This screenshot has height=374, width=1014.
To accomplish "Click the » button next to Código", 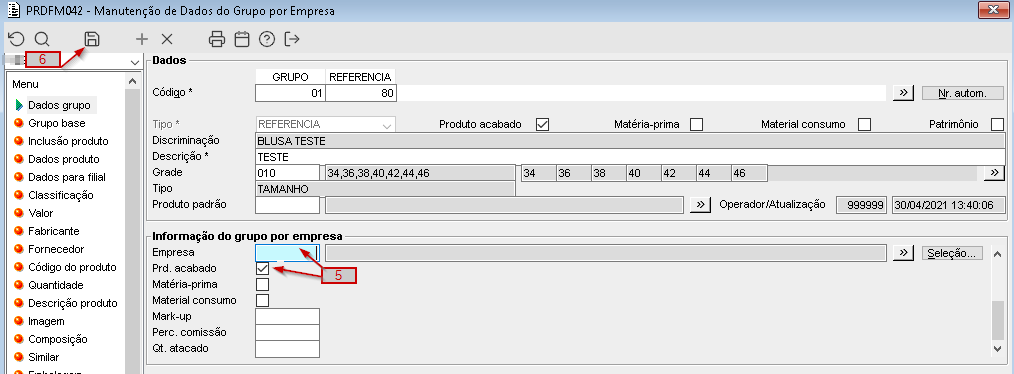I will [x=903, y=93].
